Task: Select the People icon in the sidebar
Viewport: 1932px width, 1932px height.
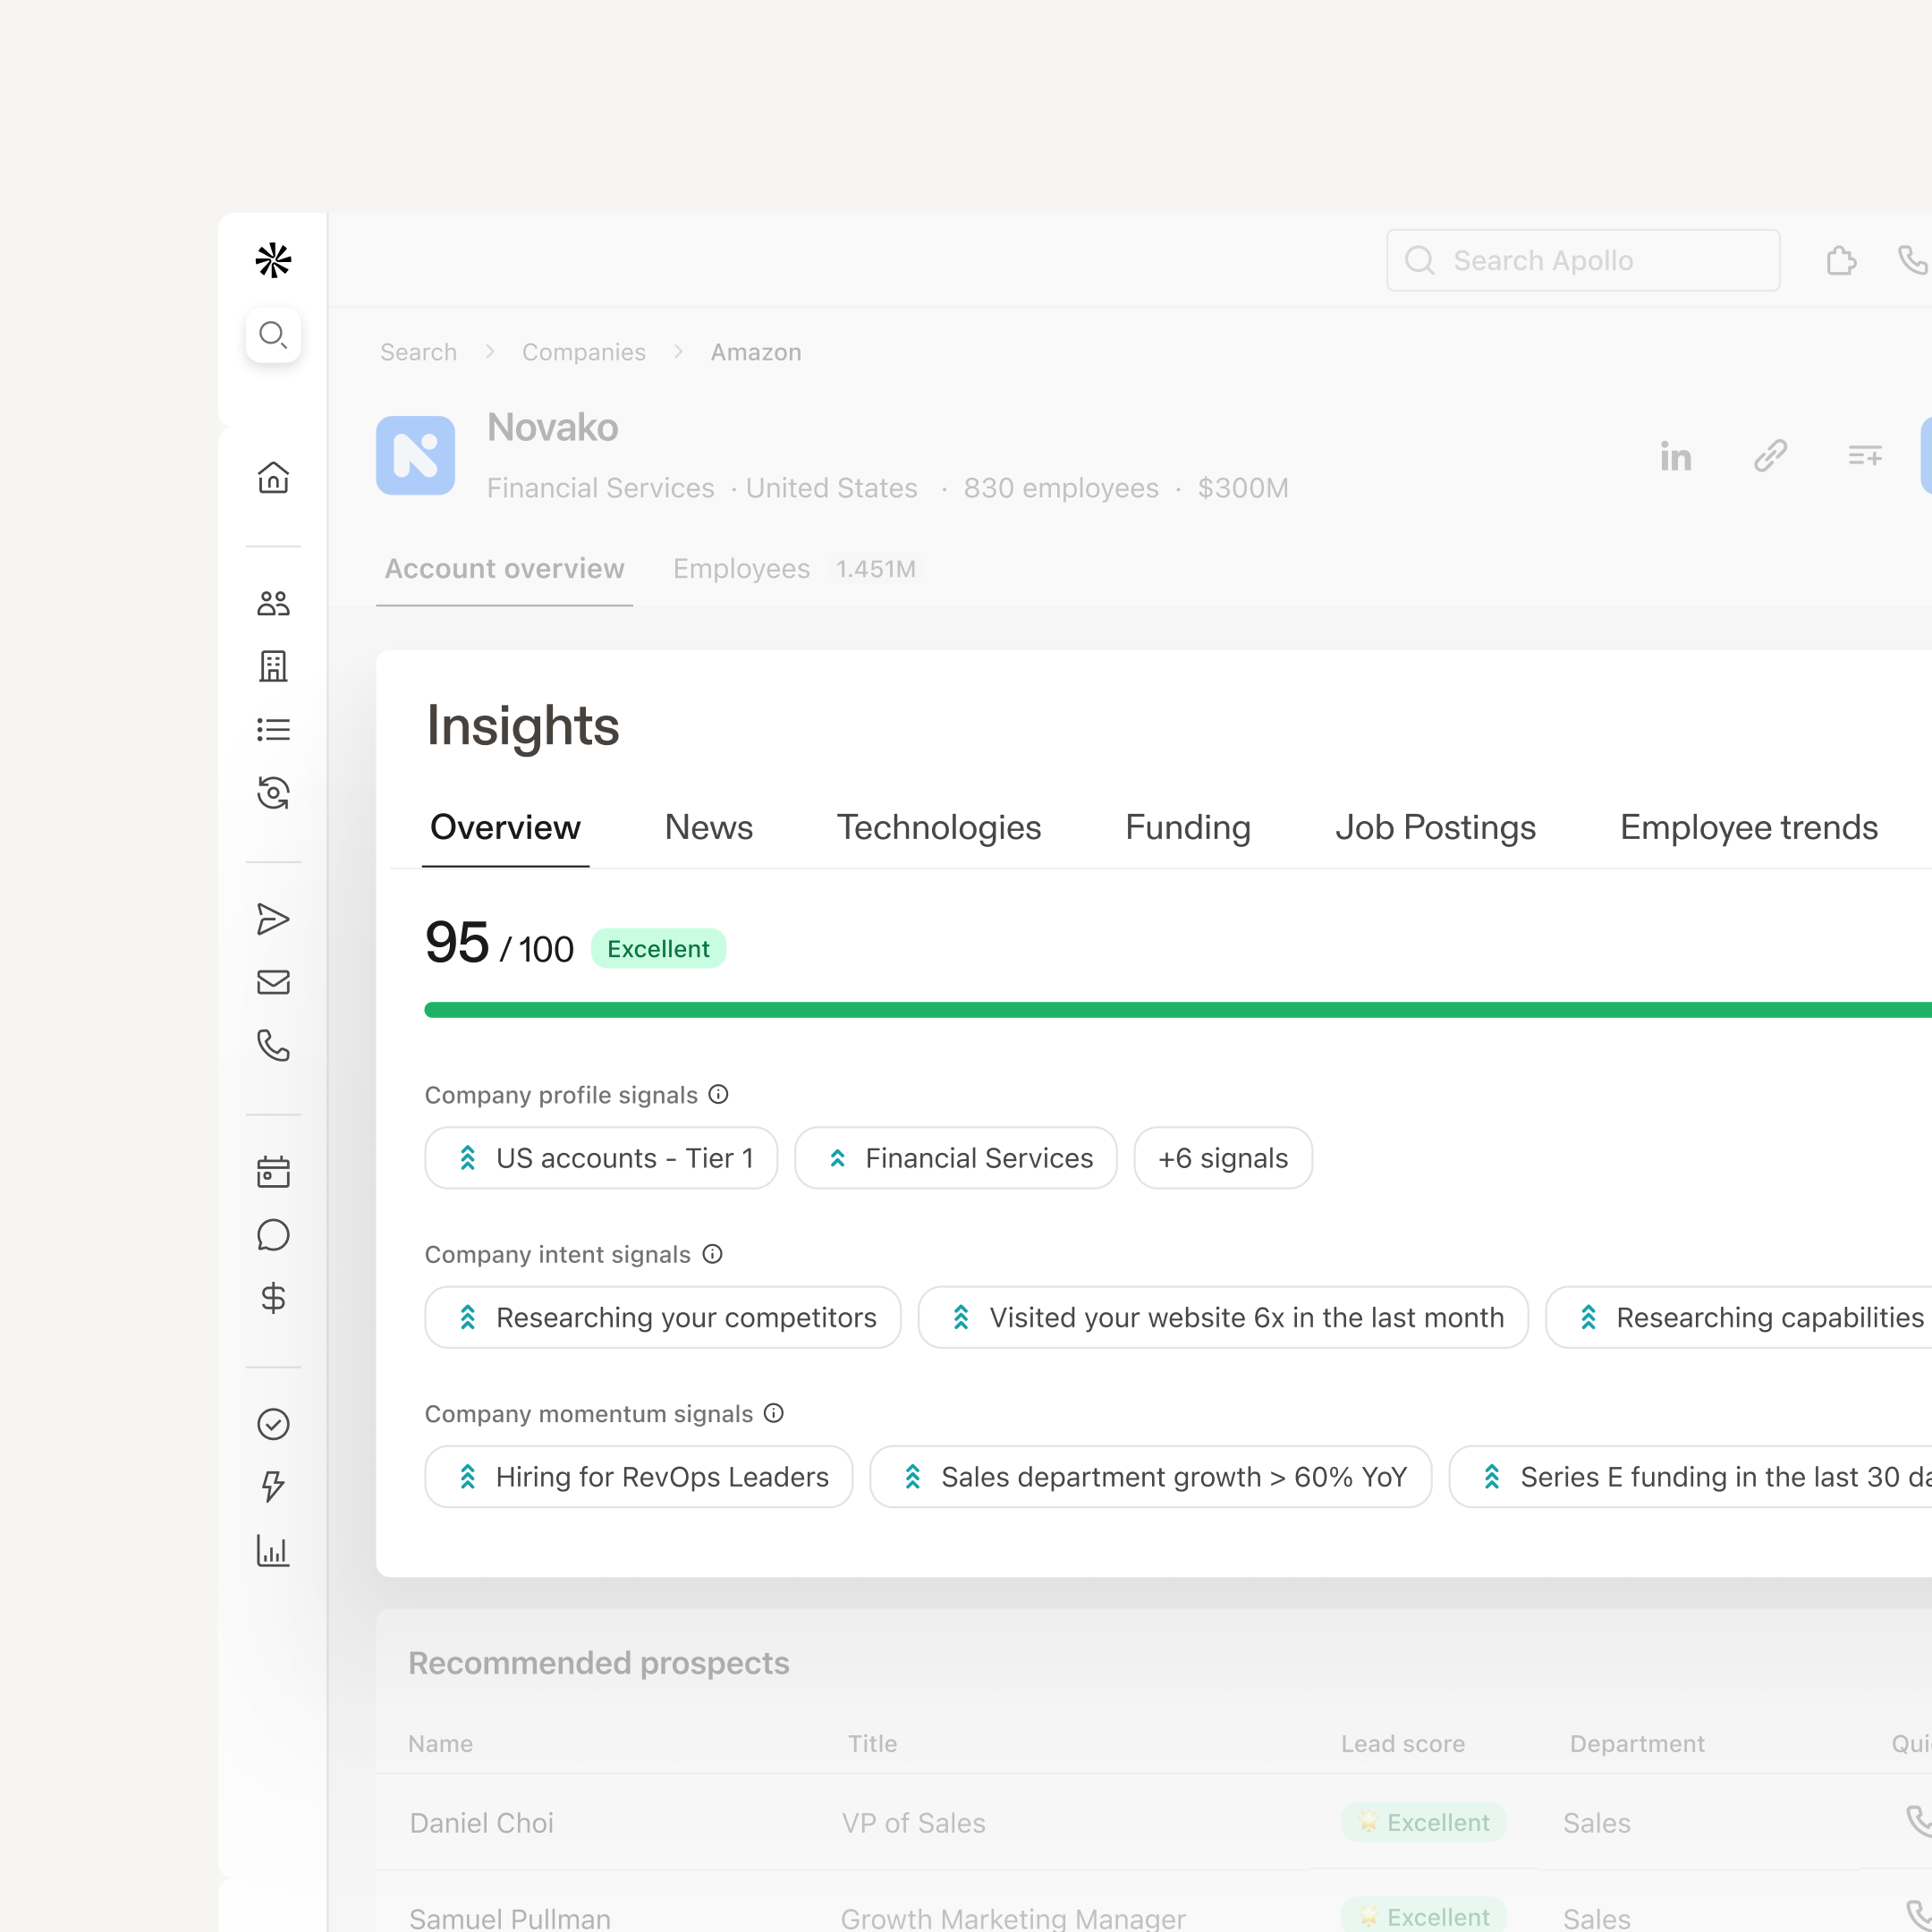Action: tap(273, 602)
